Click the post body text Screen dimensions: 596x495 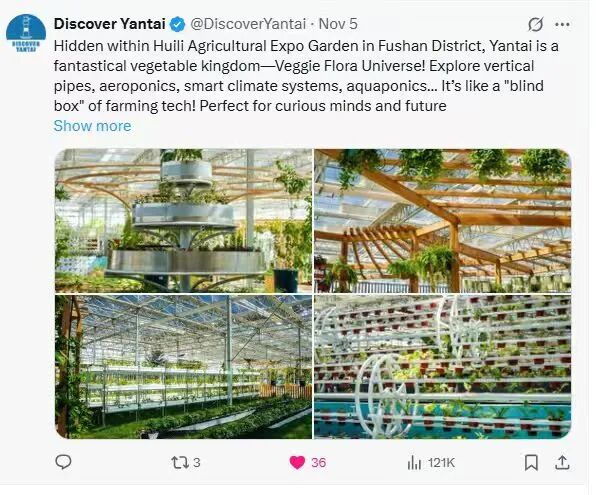click(x=306, y=76)
